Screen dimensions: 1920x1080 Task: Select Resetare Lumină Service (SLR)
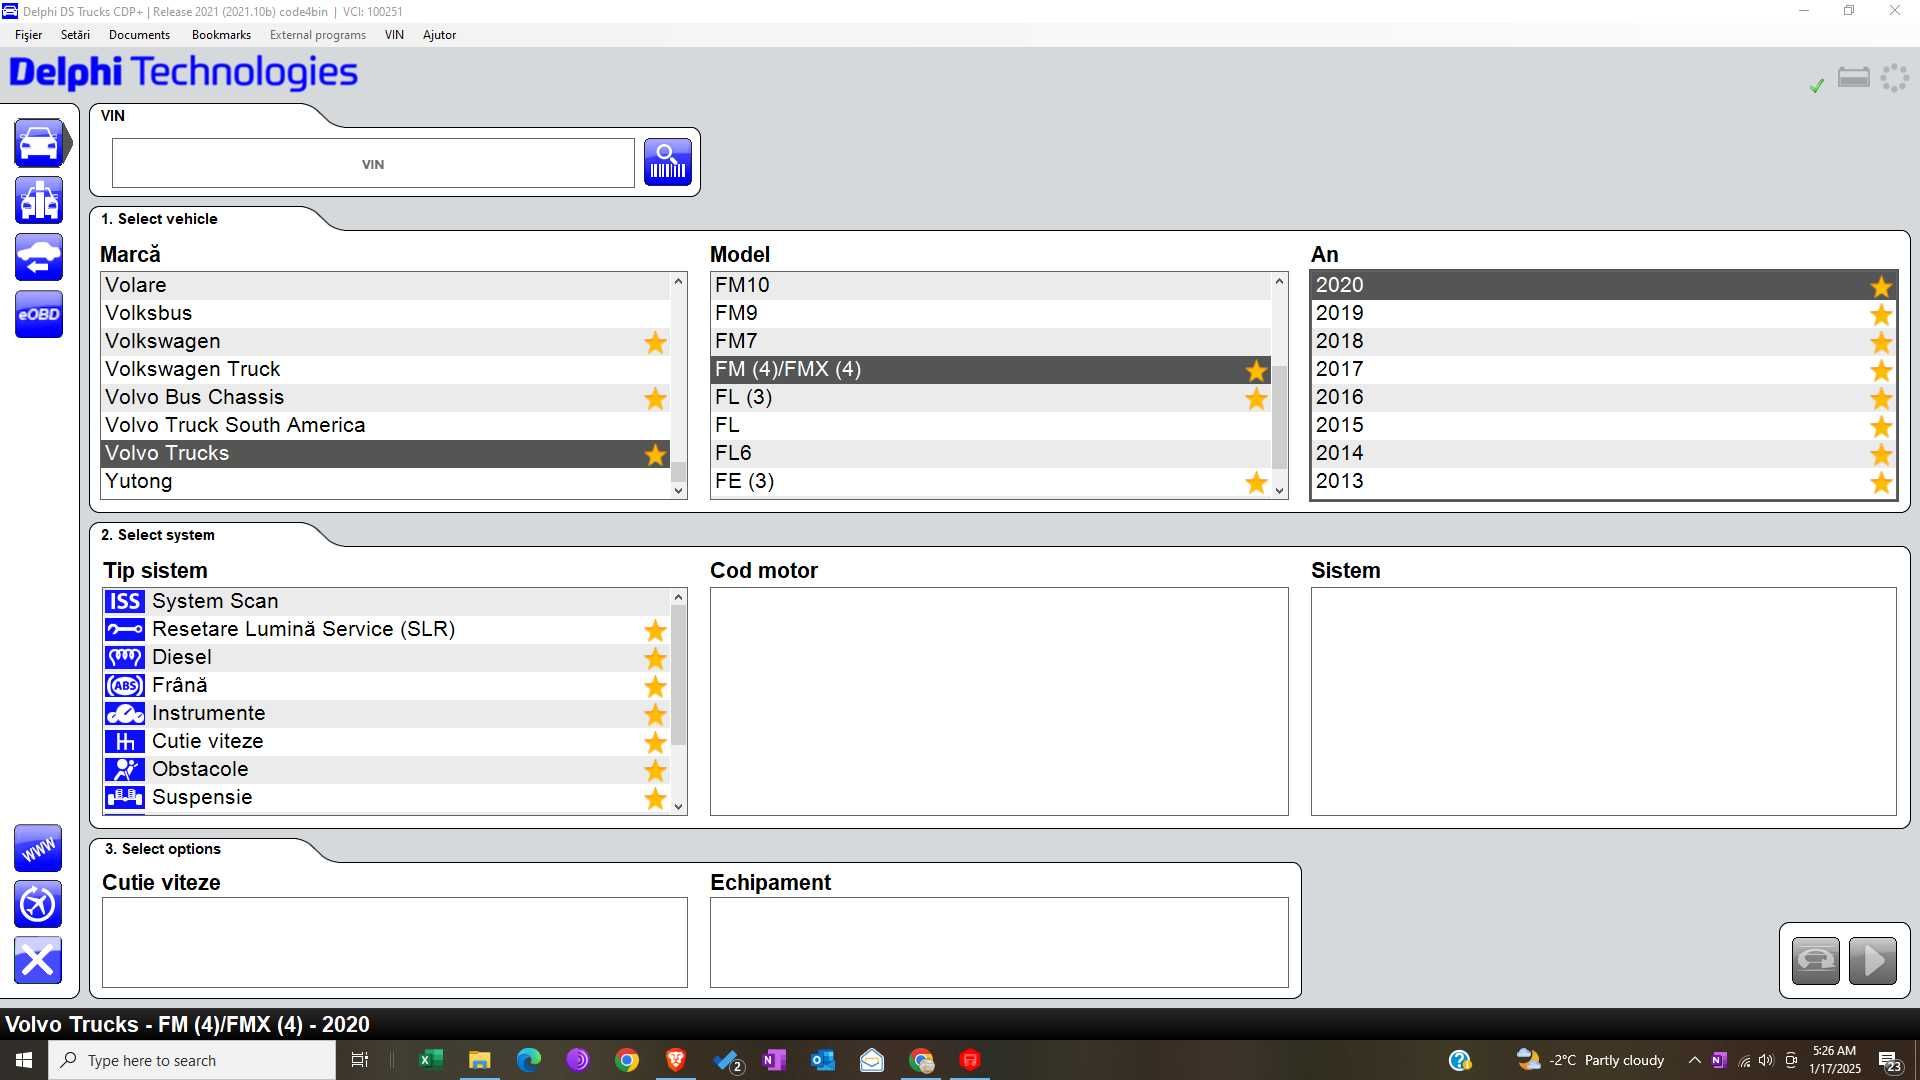pos(385,629)
